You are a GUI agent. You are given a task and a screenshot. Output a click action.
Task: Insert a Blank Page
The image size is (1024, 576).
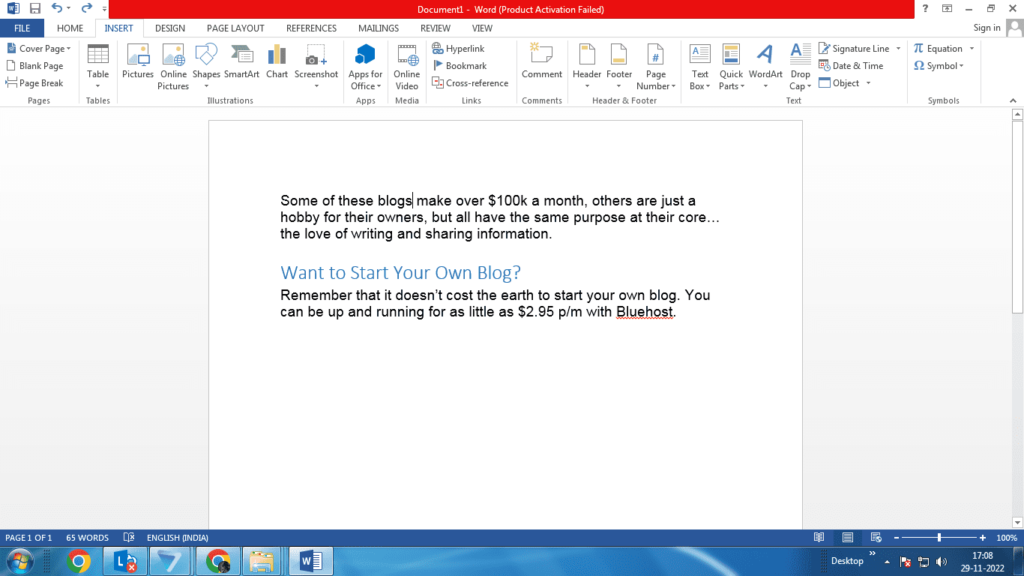(35, 65)
